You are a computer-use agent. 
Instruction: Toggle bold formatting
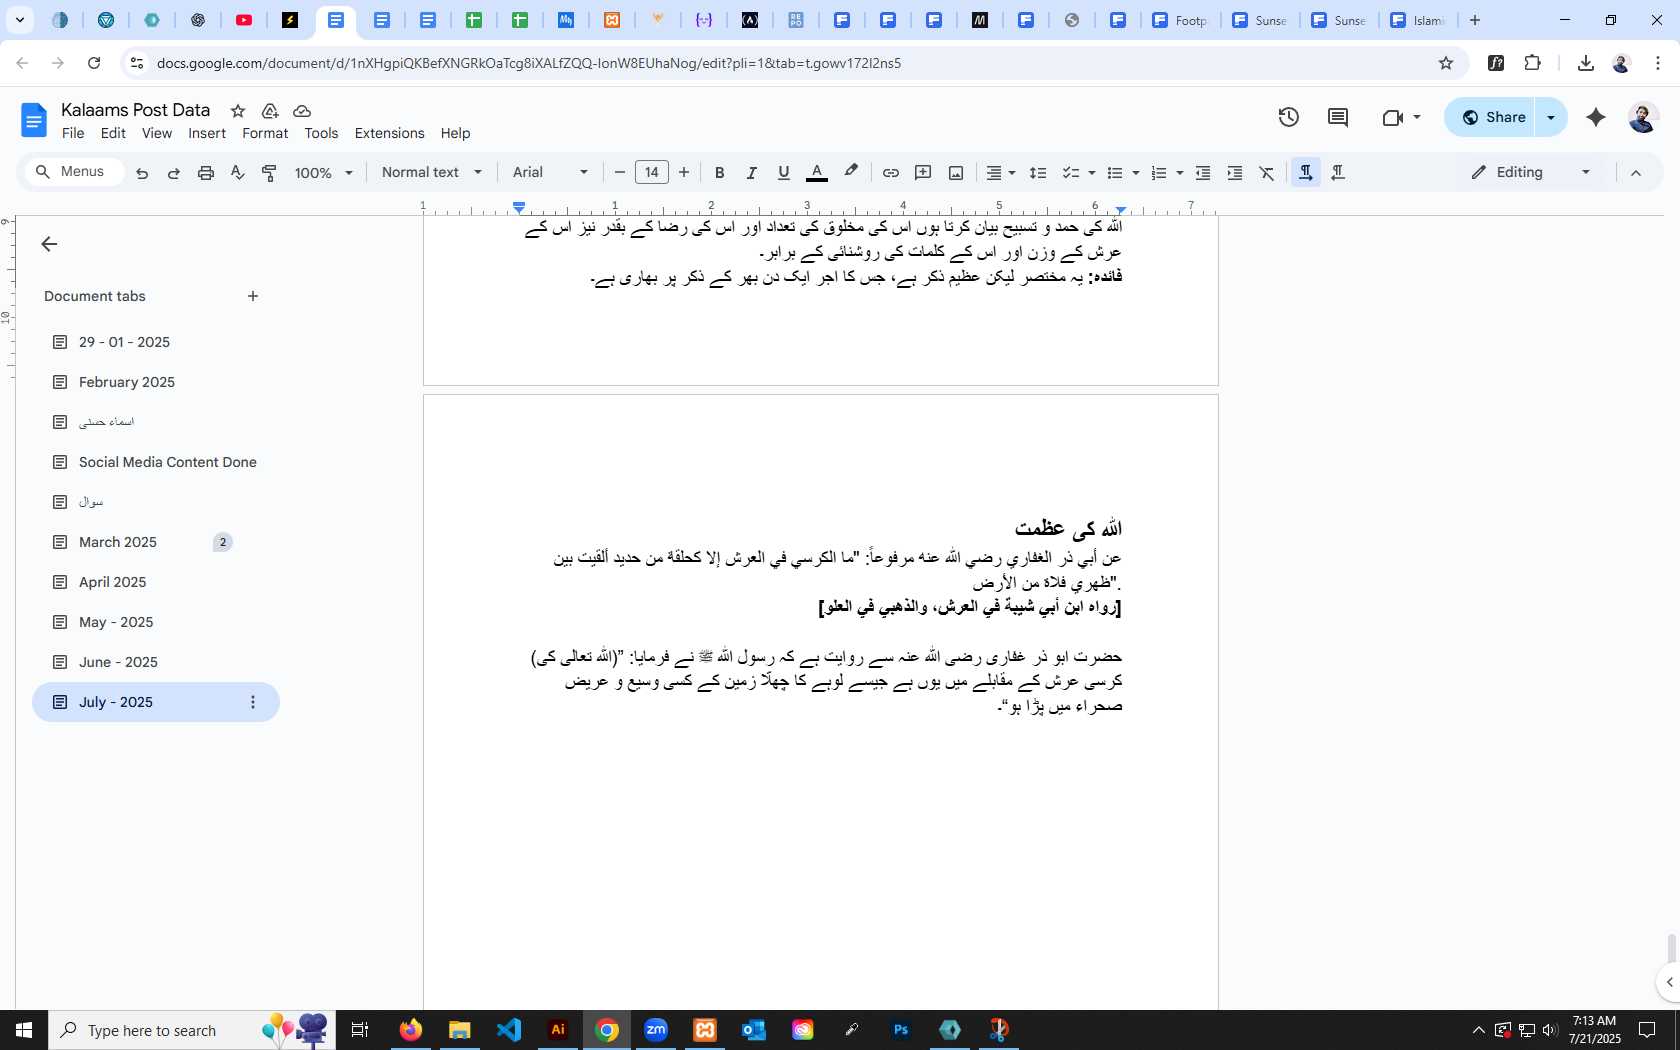719,173
